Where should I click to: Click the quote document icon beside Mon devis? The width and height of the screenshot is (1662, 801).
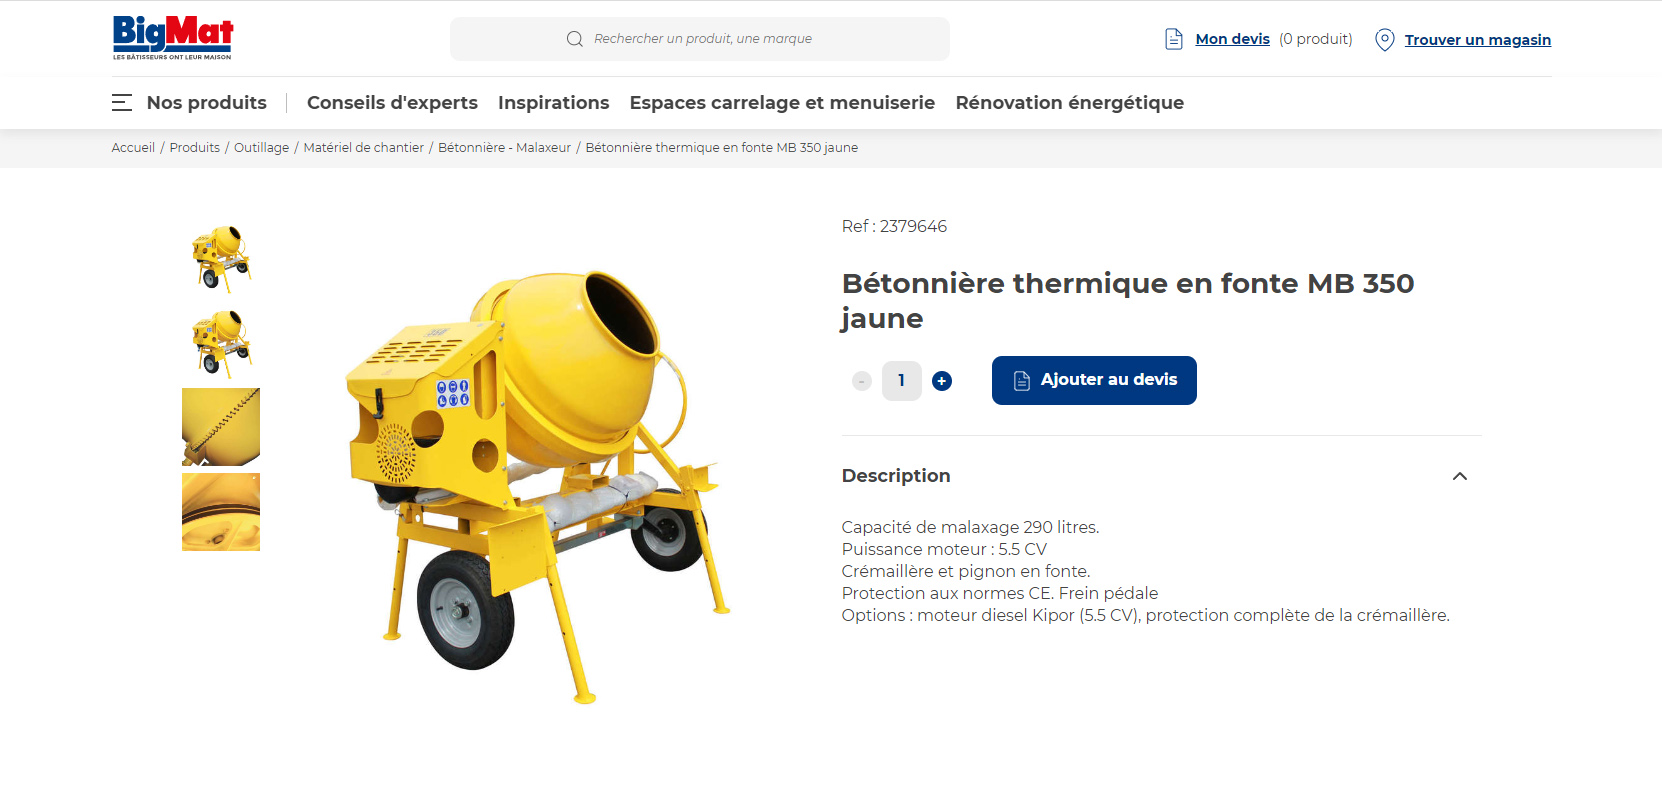click(x=1174, y=39)
